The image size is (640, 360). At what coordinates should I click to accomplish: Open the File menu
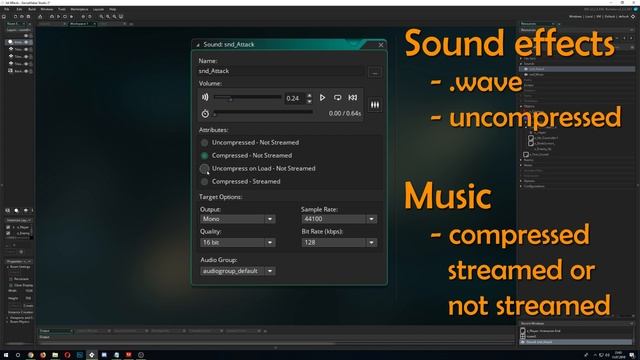7,9
